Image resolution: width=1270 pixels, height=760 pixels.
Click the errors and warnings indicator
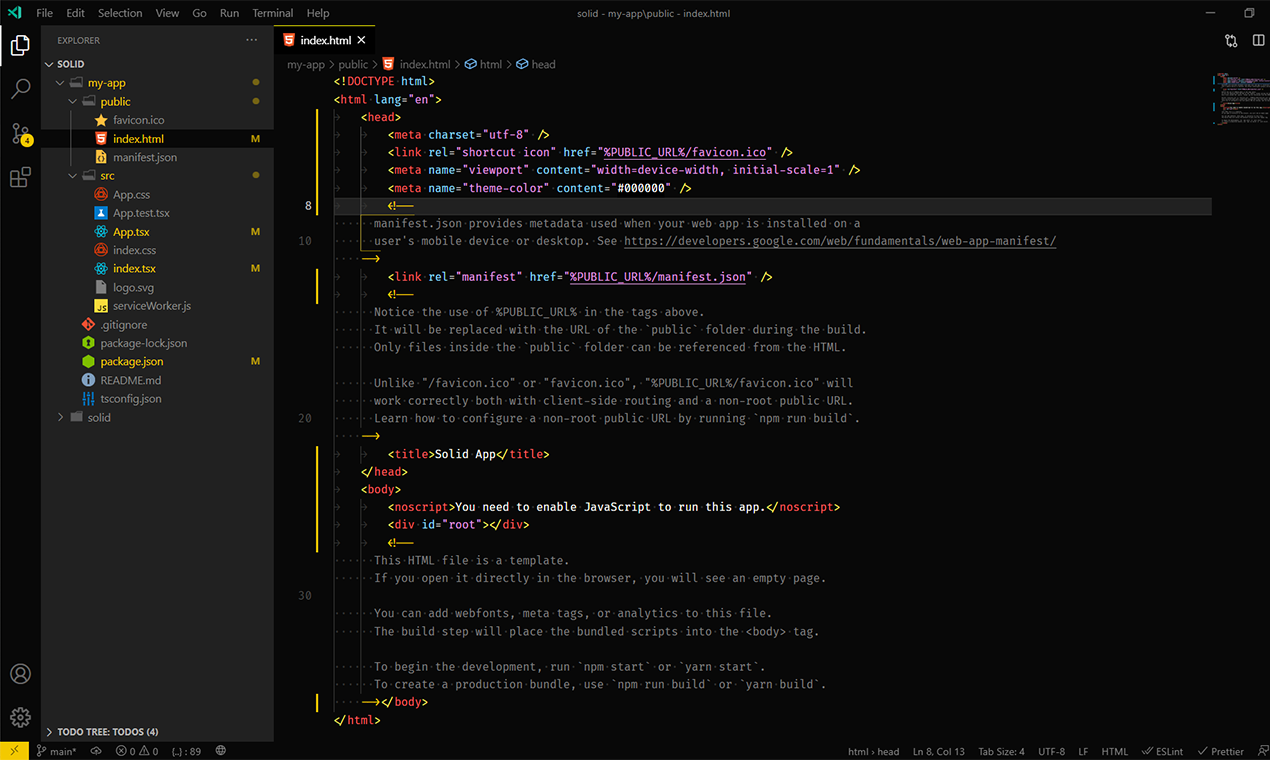click(135, 751)
